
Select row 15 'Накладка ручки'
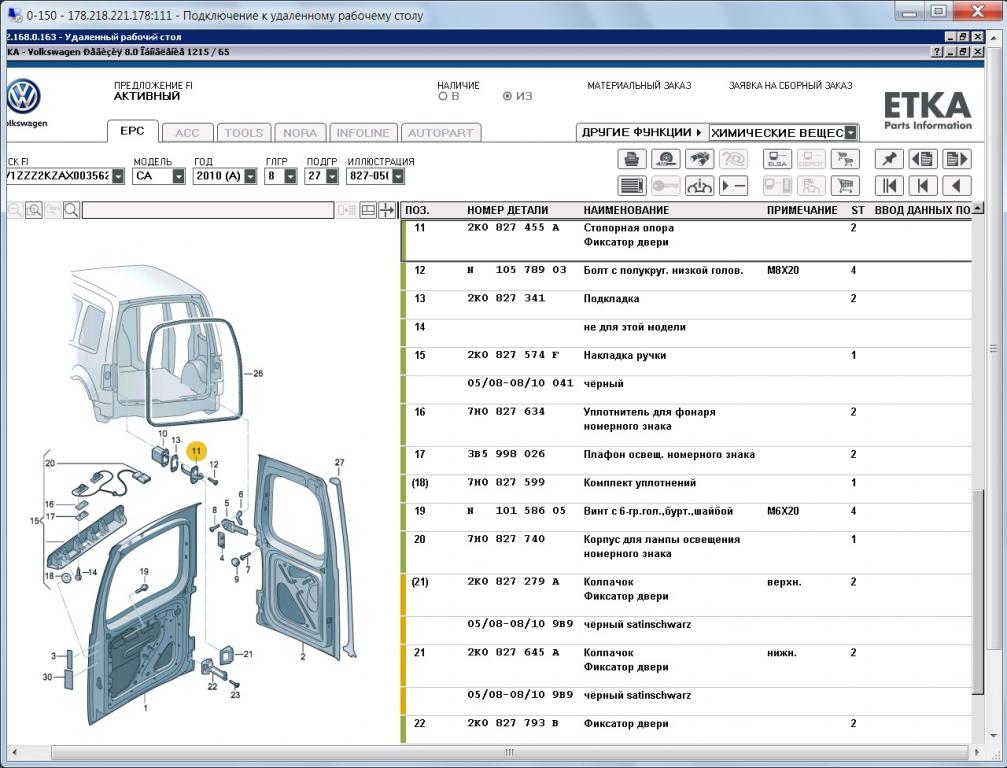tap(686, 362)
